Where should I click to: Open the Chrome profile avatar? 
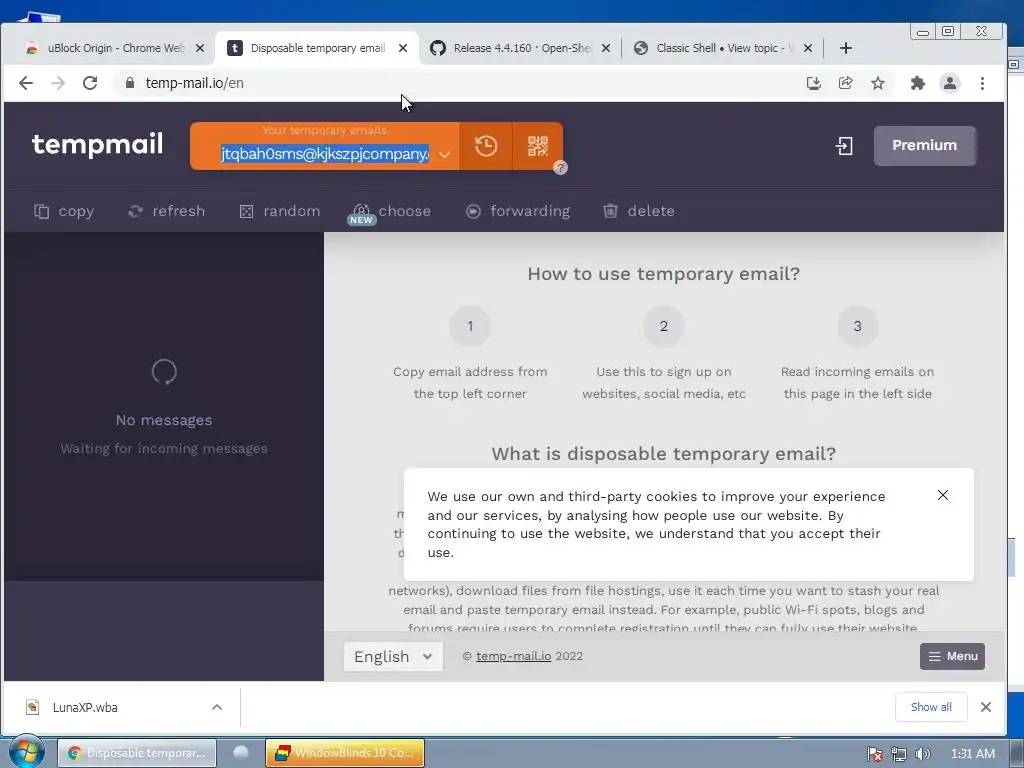coord(950,83)
